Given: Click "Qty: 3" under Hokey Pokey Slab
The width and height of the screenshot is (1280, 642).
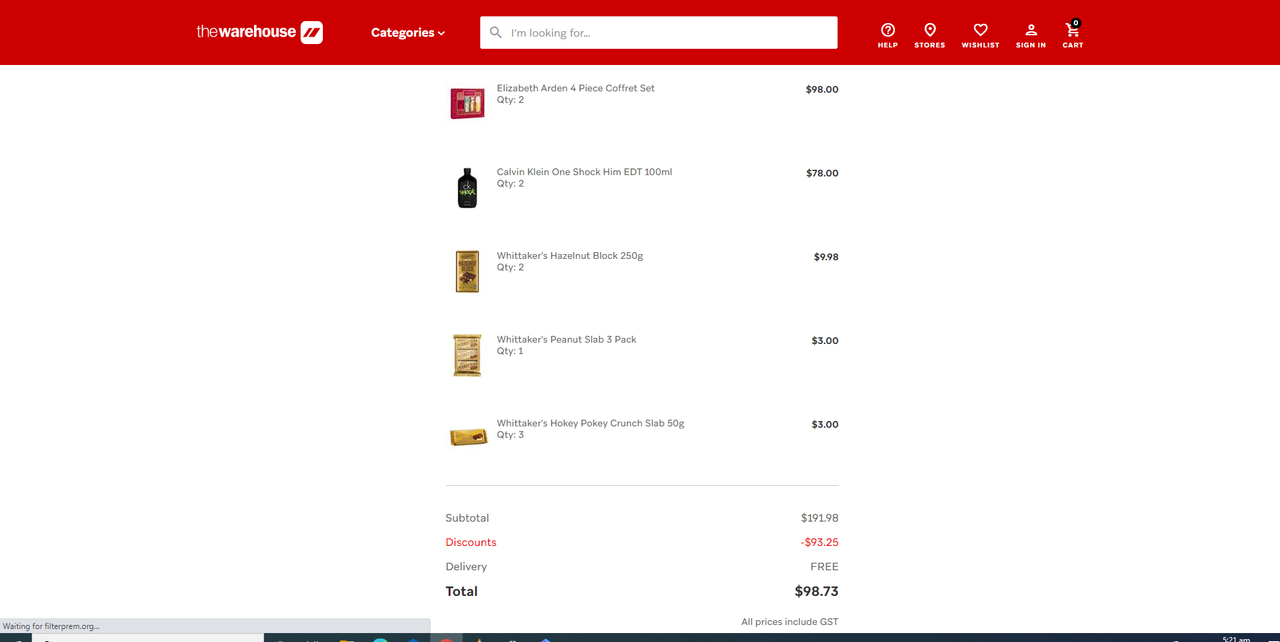Looking at the screenshot, I should (x=510, y=435).
